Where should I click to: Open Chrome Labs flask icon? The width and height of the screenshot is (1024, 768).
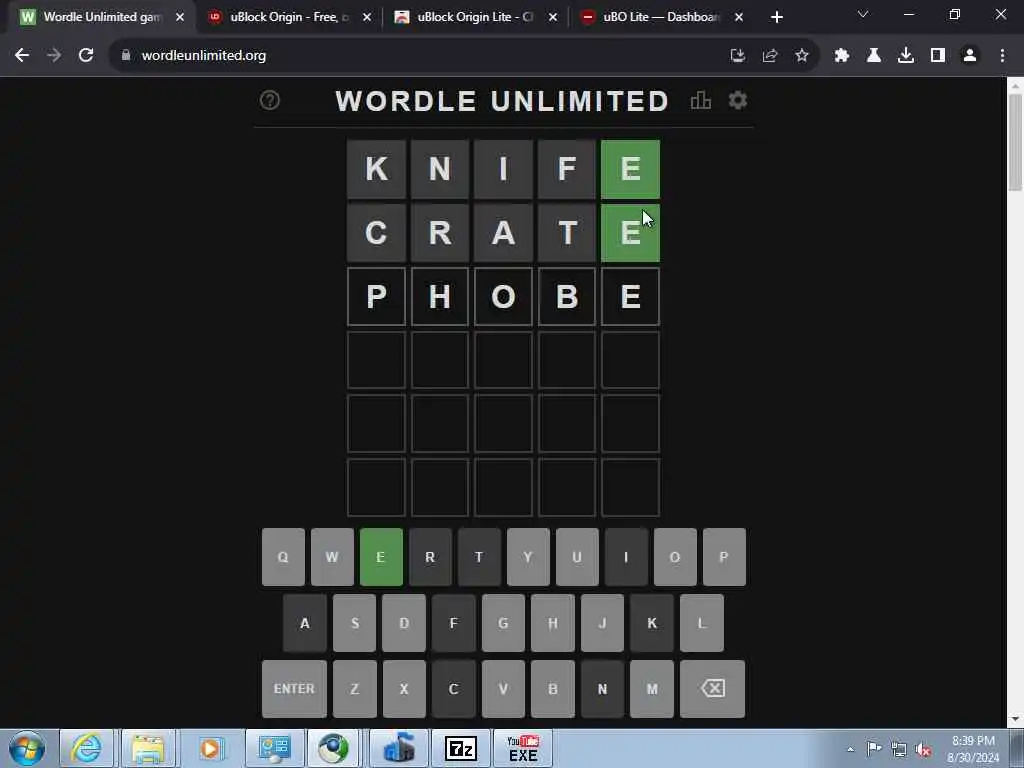pos(874,56)
